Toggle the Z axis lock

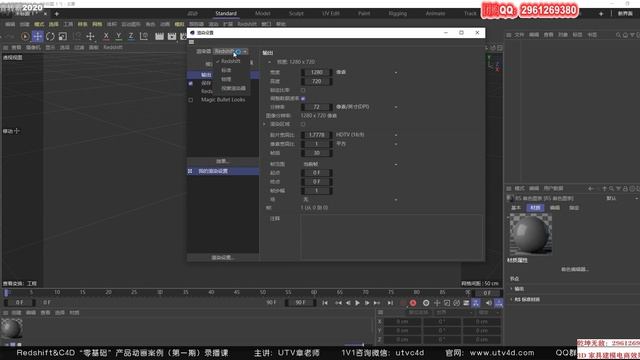tap(131, 36)
